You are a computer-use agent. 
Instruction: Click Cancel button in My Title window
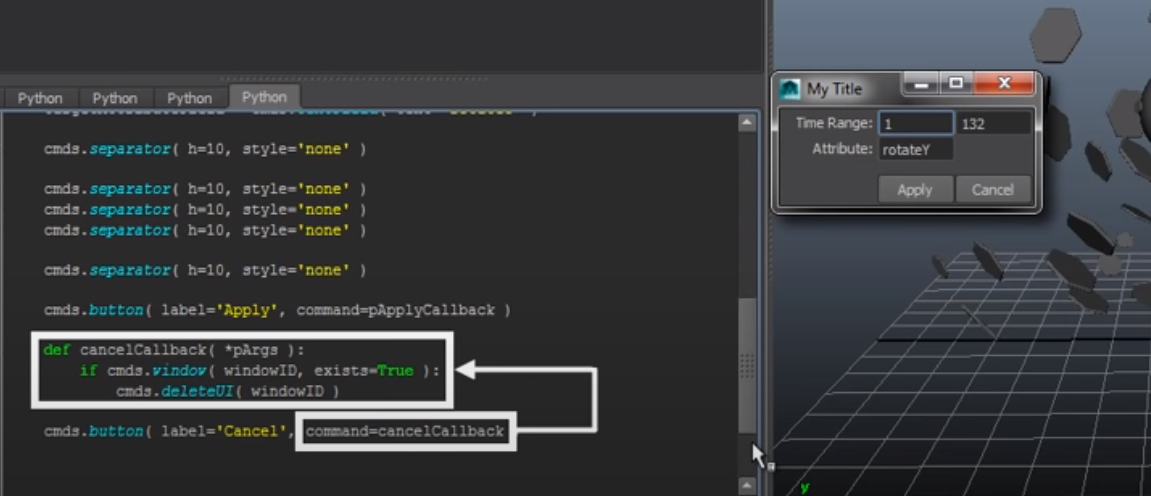click(x=992, y=189)
